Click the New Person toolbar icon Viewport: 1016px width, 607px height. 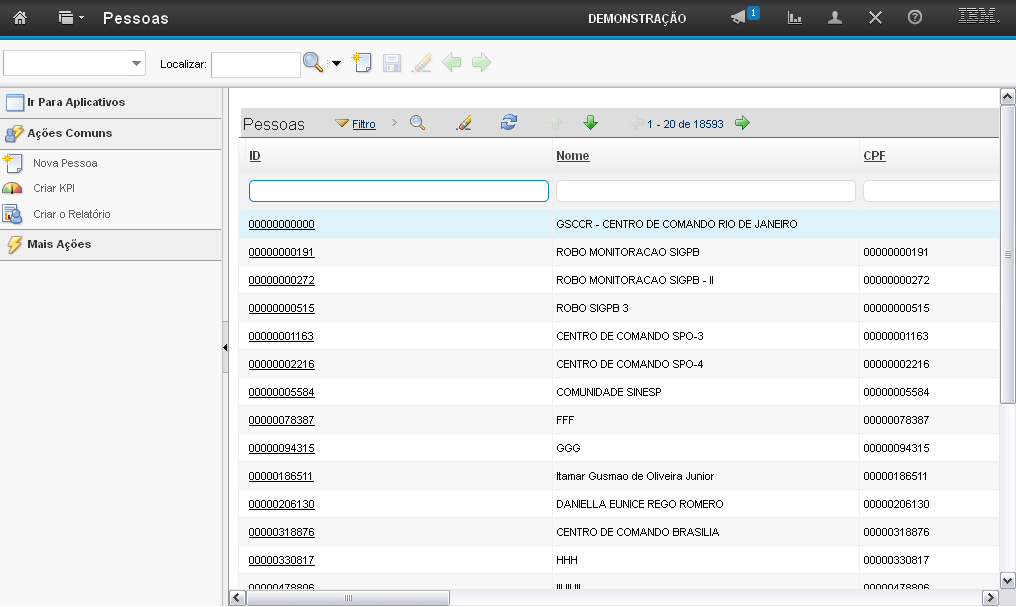point(361,63)
